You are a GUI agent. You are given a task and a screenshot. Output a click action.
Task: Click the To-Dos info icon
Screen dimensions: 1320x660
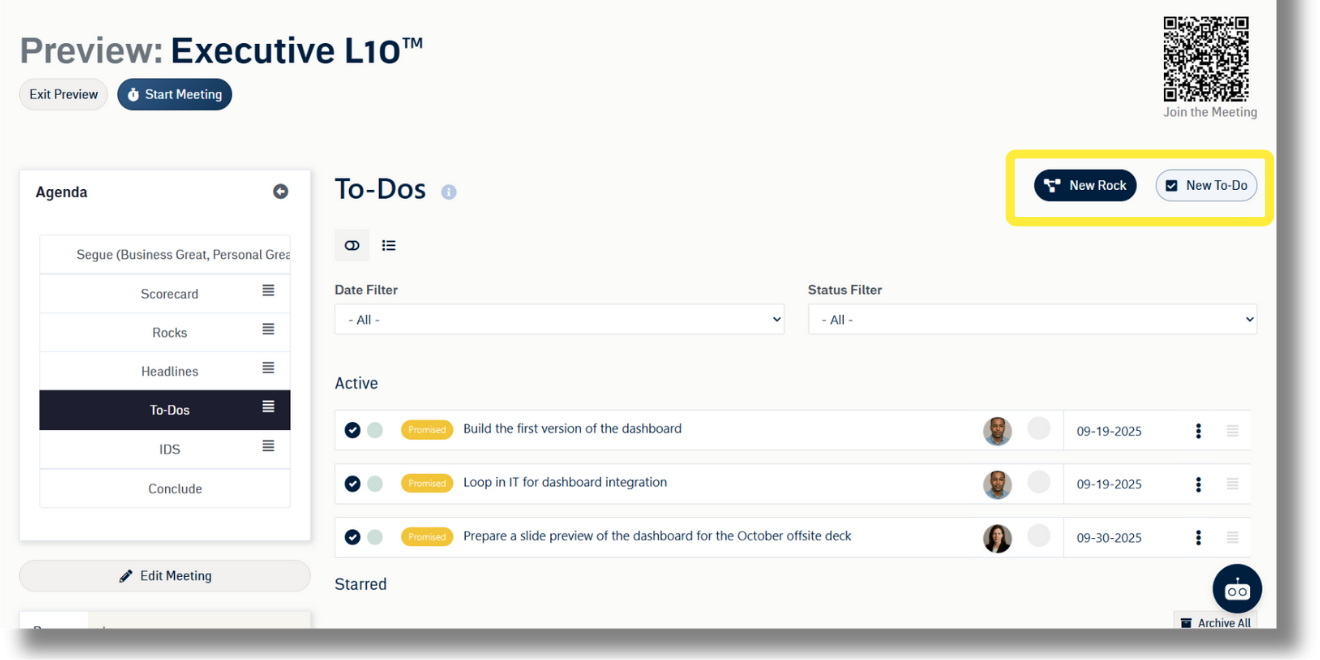449,192
